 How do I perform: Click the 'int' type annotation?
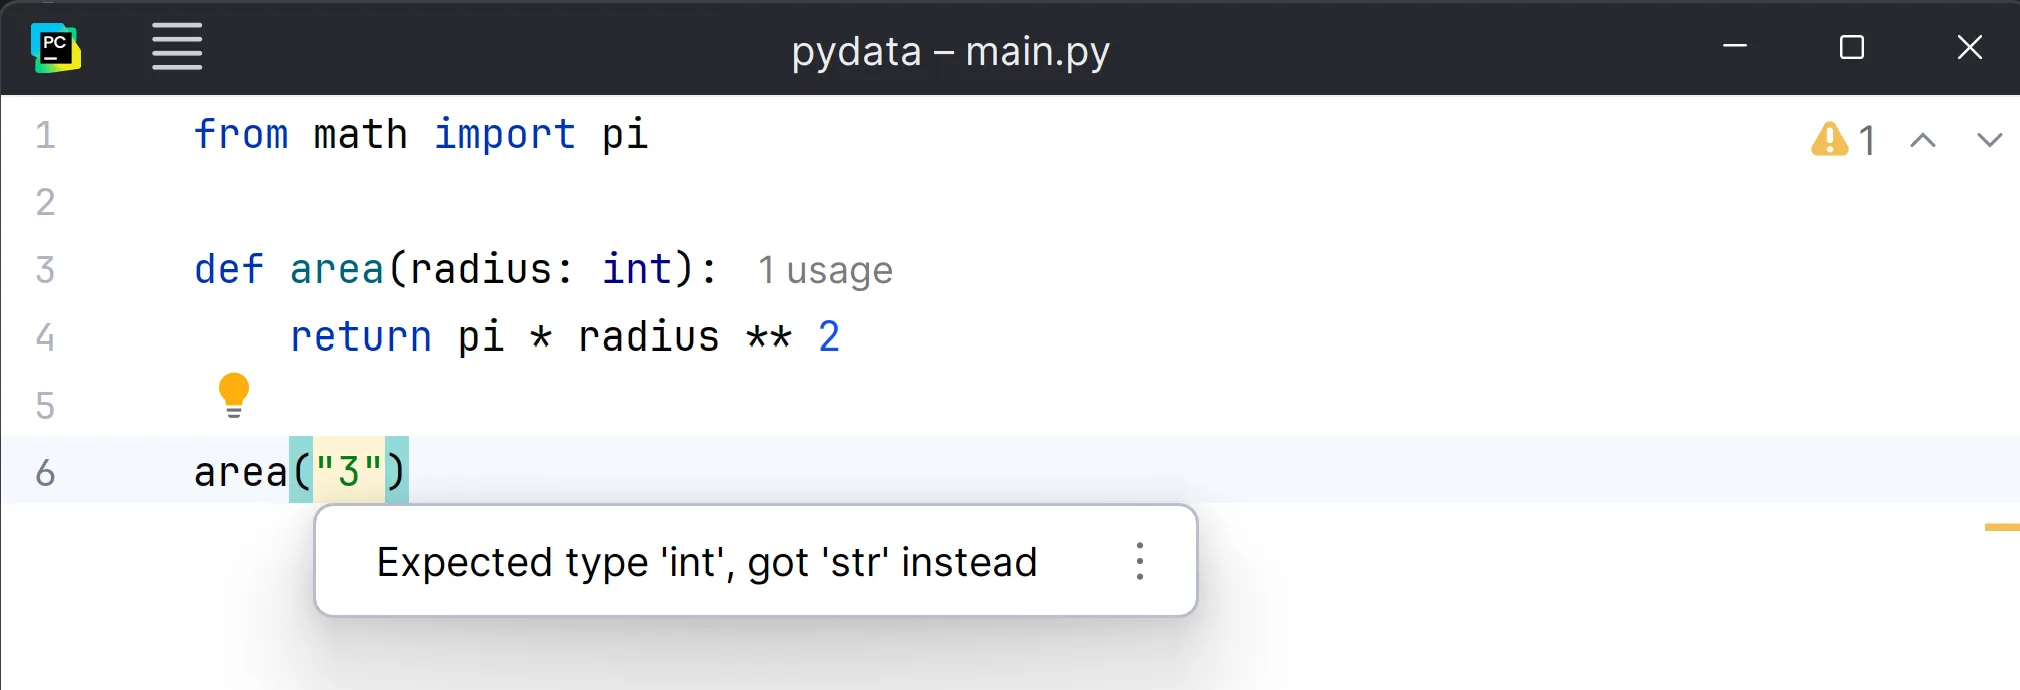pos(636,269)
